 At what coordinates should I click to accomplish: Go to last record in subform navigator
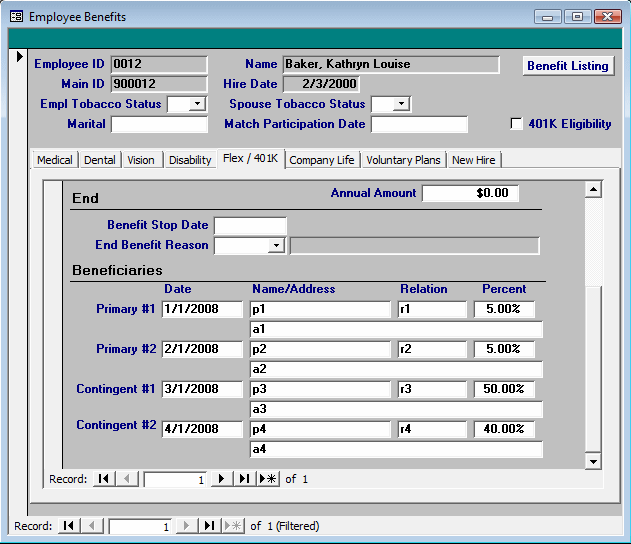coord(244,479)
